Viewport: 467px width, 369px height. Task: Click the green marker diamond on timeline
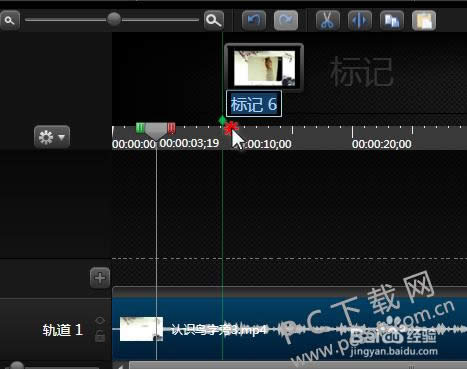click(x=222, y=120)
